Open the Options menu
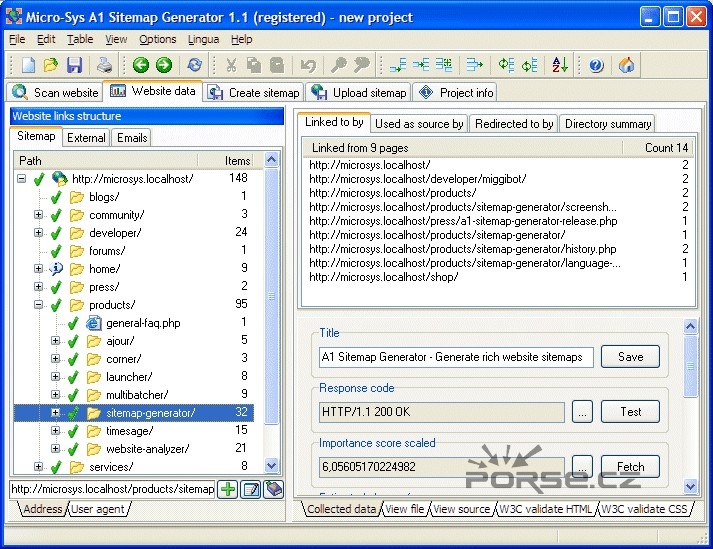This screenshot has width=713, height=549. (157, 39)
